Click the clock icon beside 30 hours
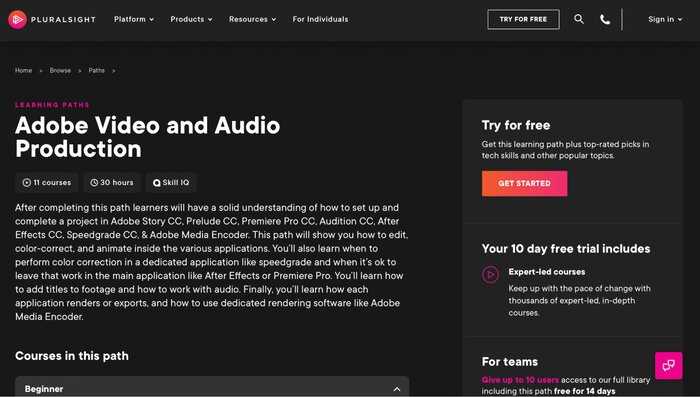The width and height of the screenshot is (700, 397). 94,183
